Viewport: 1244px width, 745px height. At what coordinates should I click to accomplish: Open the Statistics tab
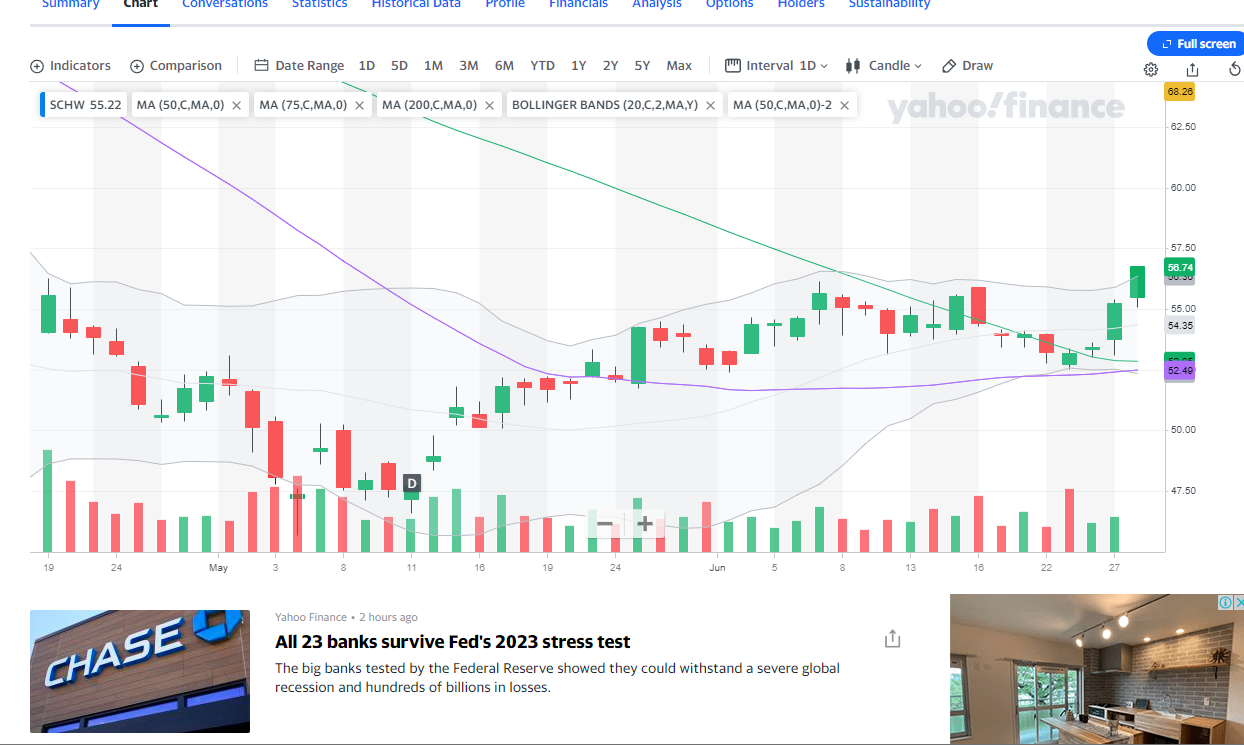coord(319,4)
